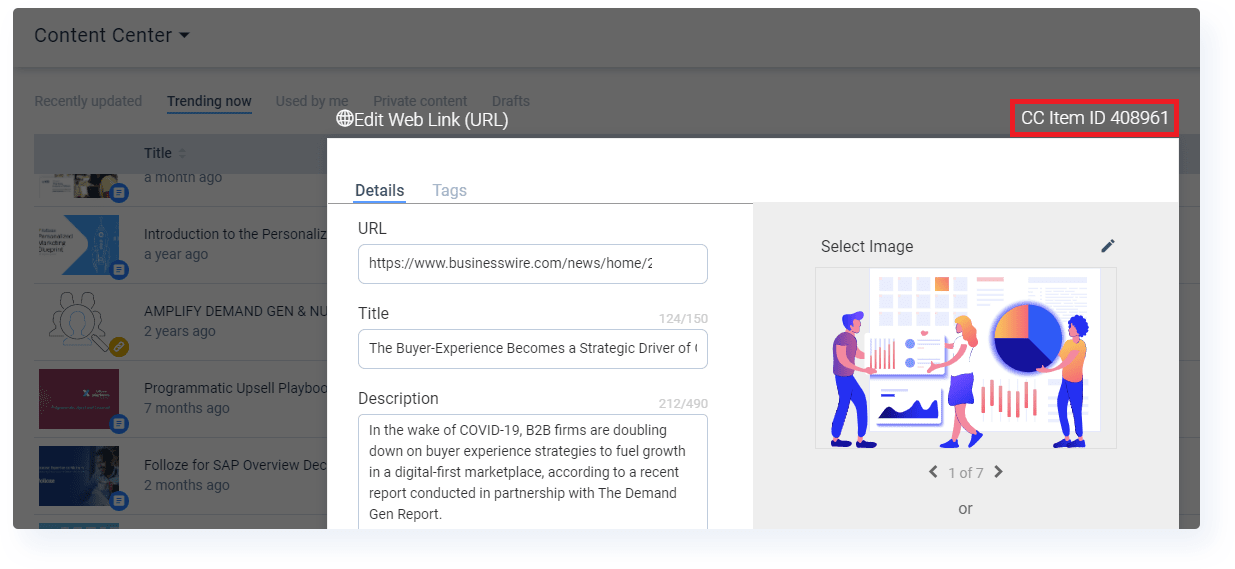Click the URL input field

coord(532,264)
